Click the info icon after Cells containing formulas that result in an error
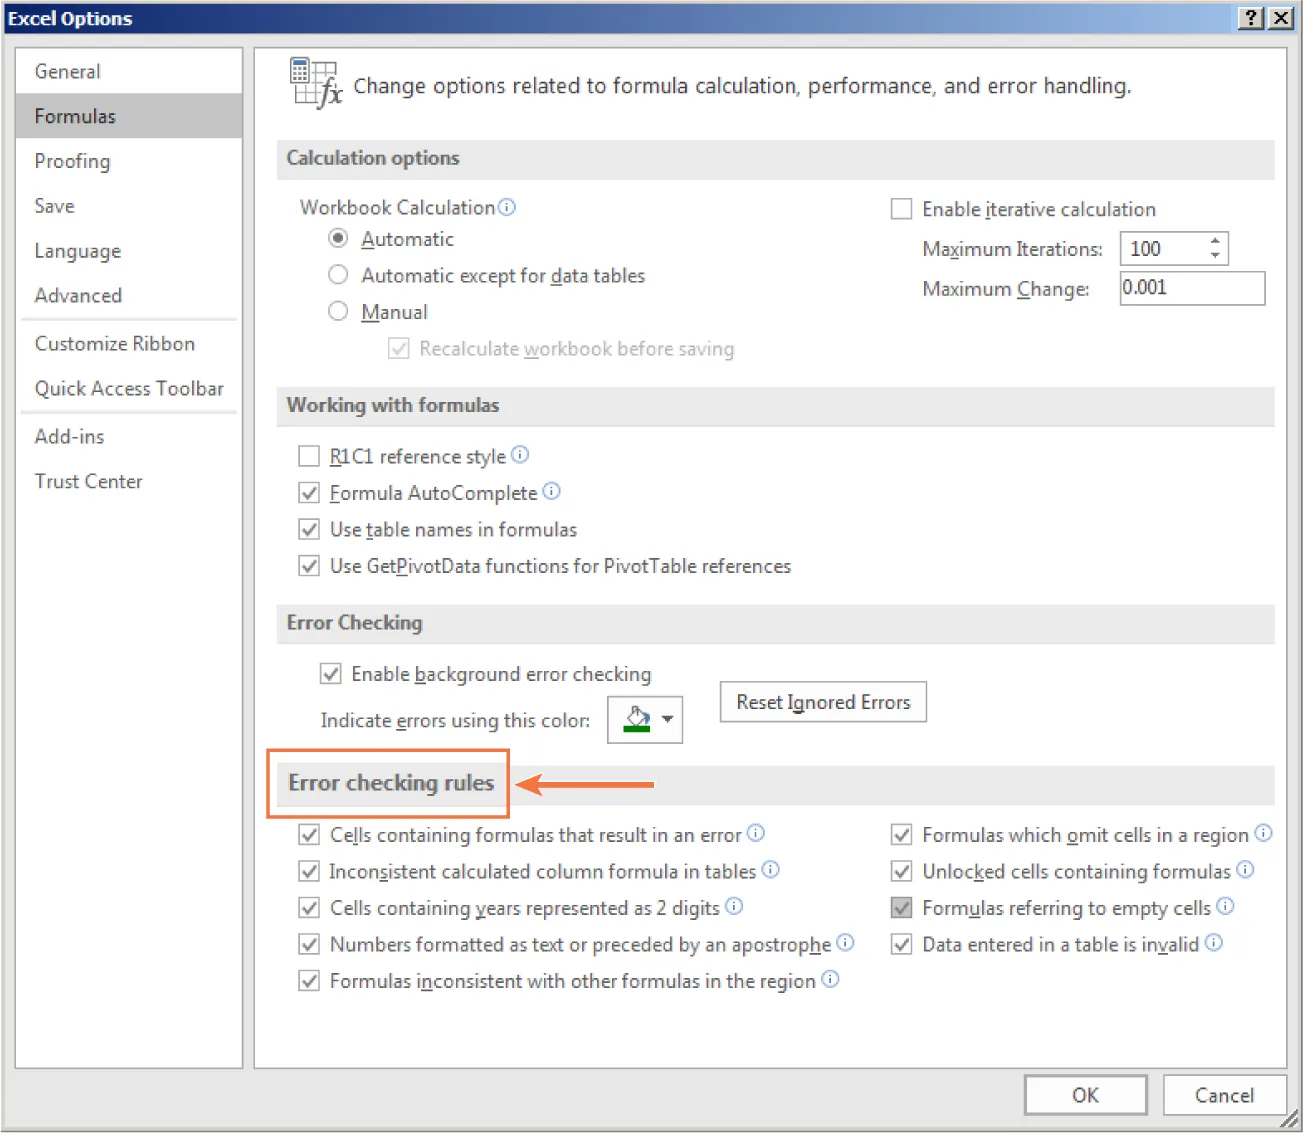Viewport: 1303px width, 1133px height. [756, 833]
